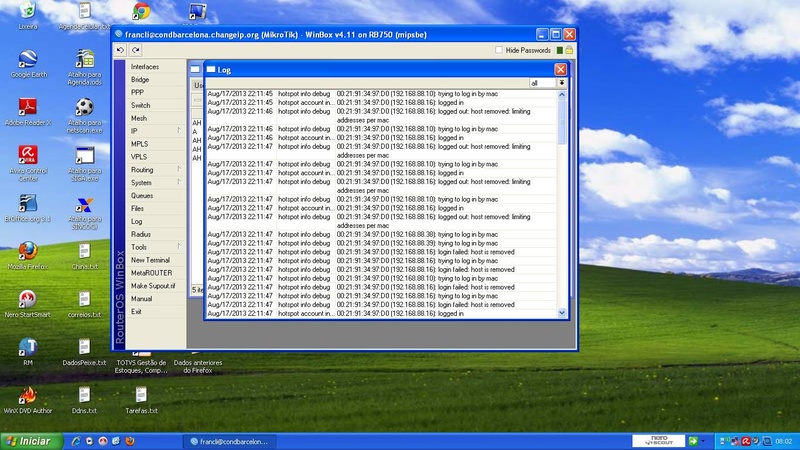
Task: Open Avira Control Center desktop icon
Action: pyautogui.click(x=28, y=163)
